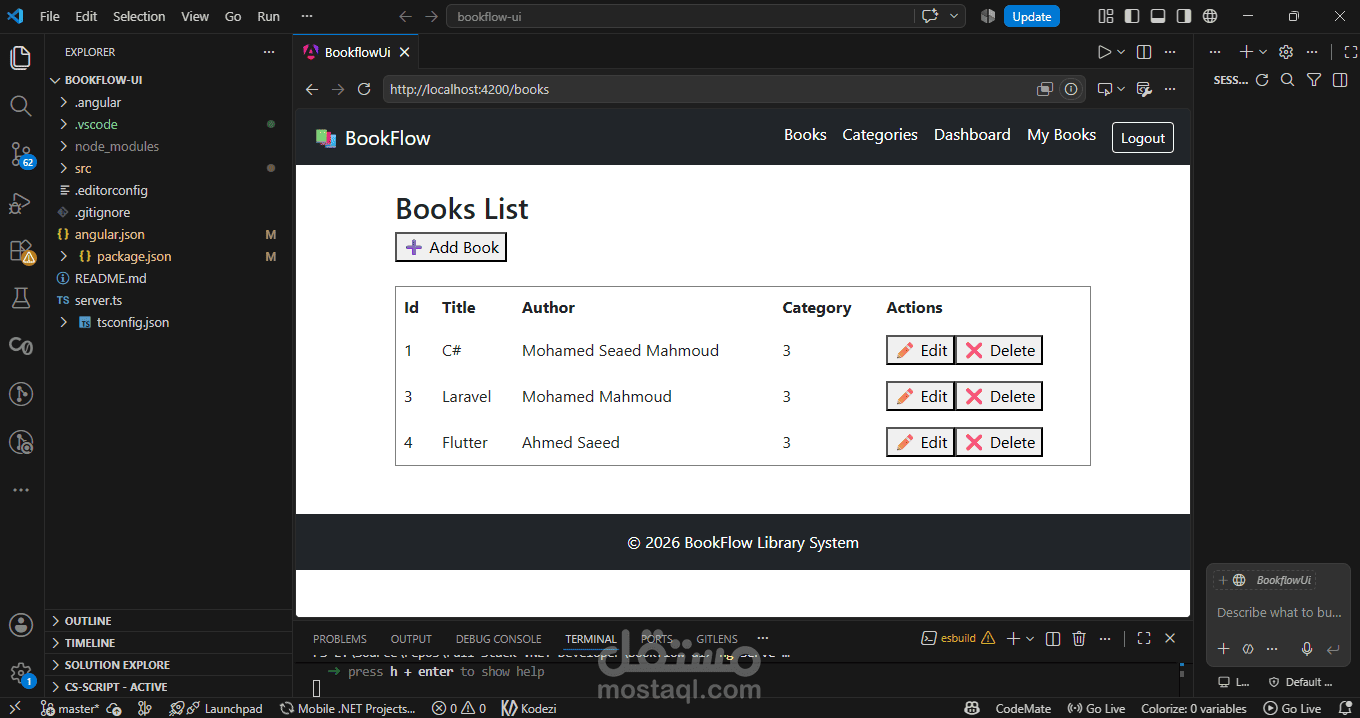Open the Categories nav link

pos(880,135)
